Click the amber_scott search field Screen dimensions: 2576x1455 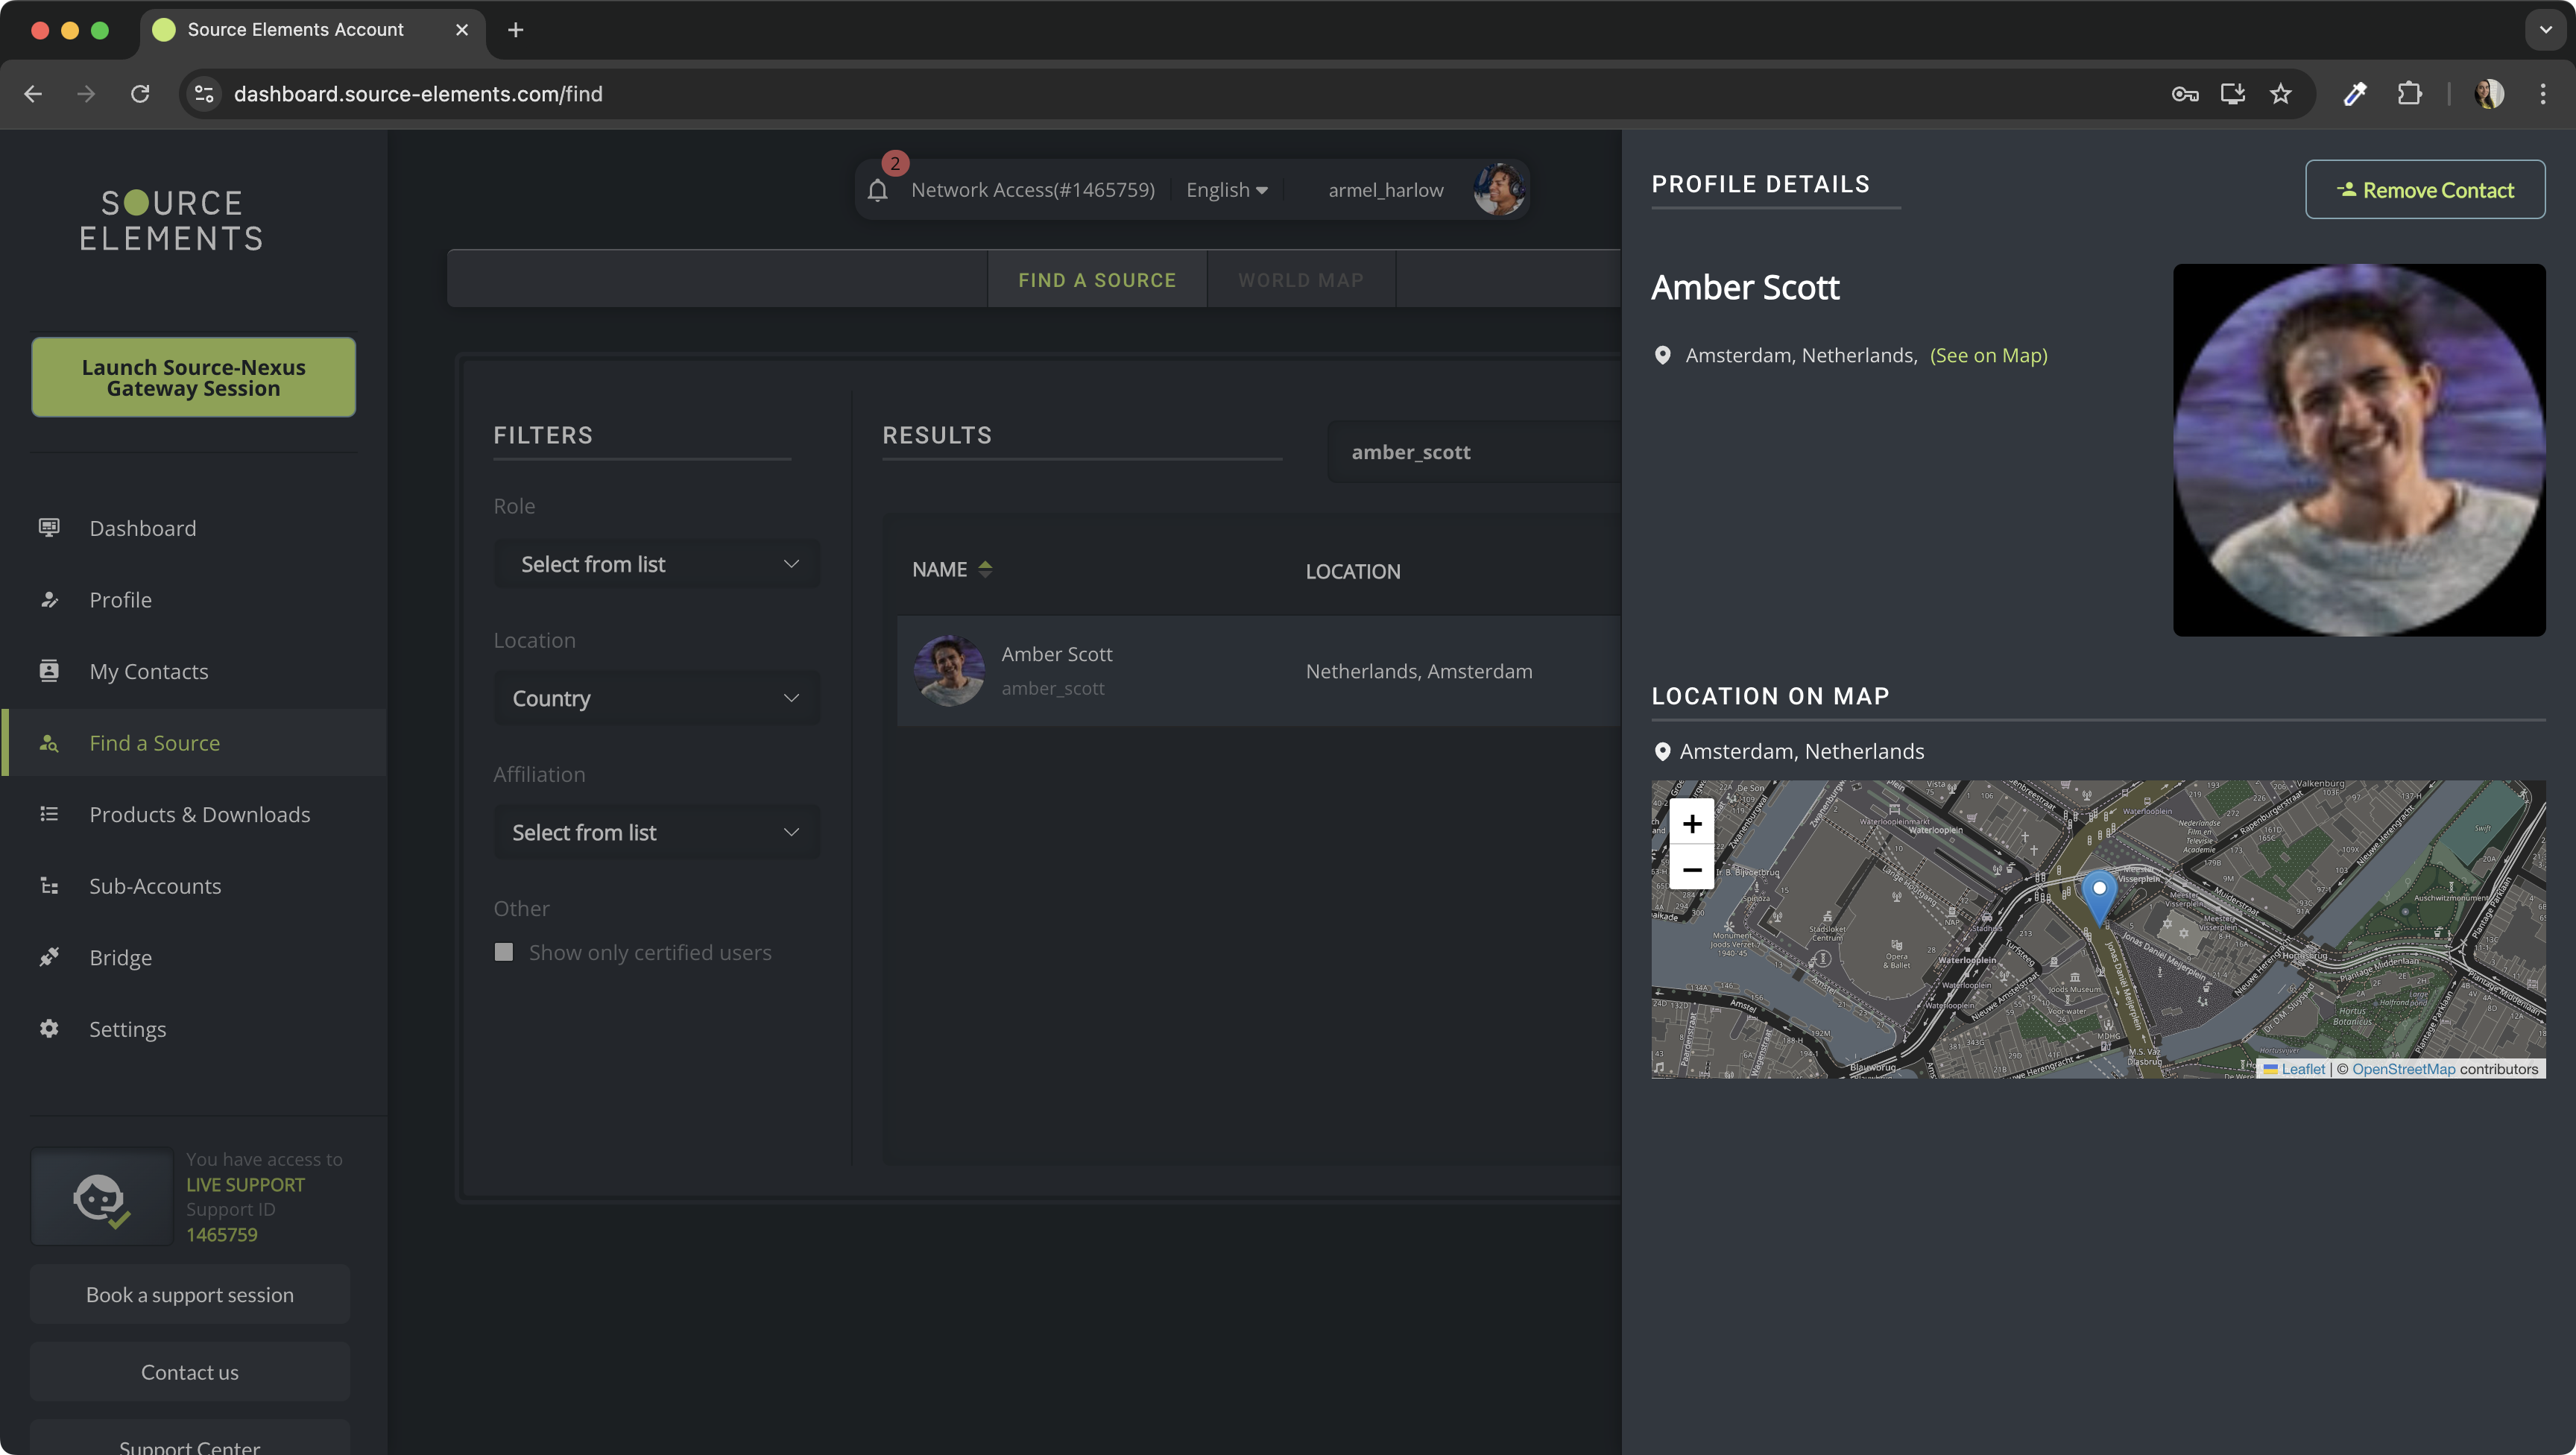[x=1470, y=452]
